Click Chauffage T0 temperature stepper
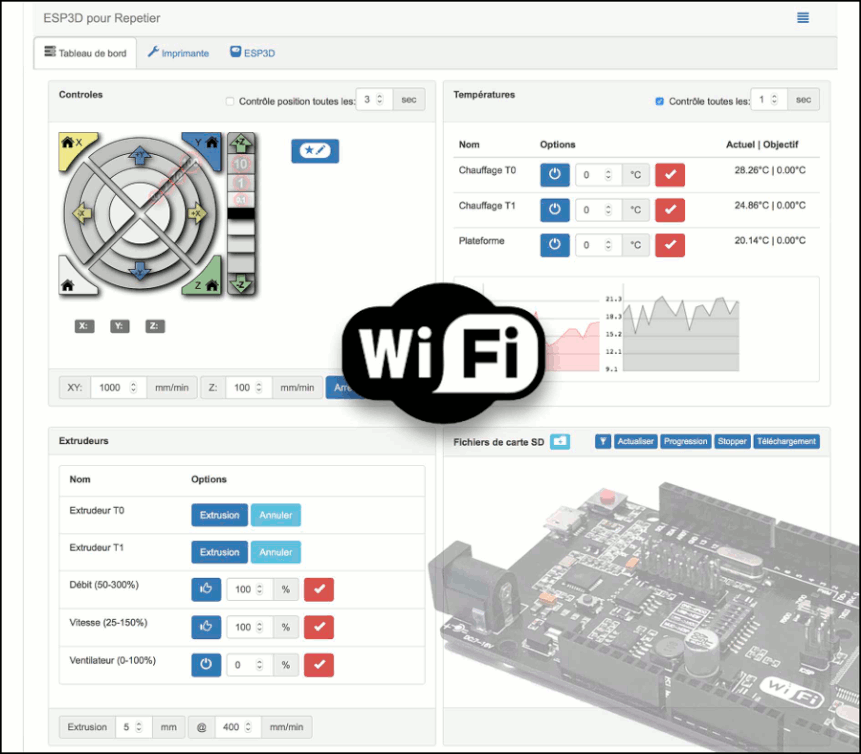Viewport: 861px width, 754px height. click(599, 175)
